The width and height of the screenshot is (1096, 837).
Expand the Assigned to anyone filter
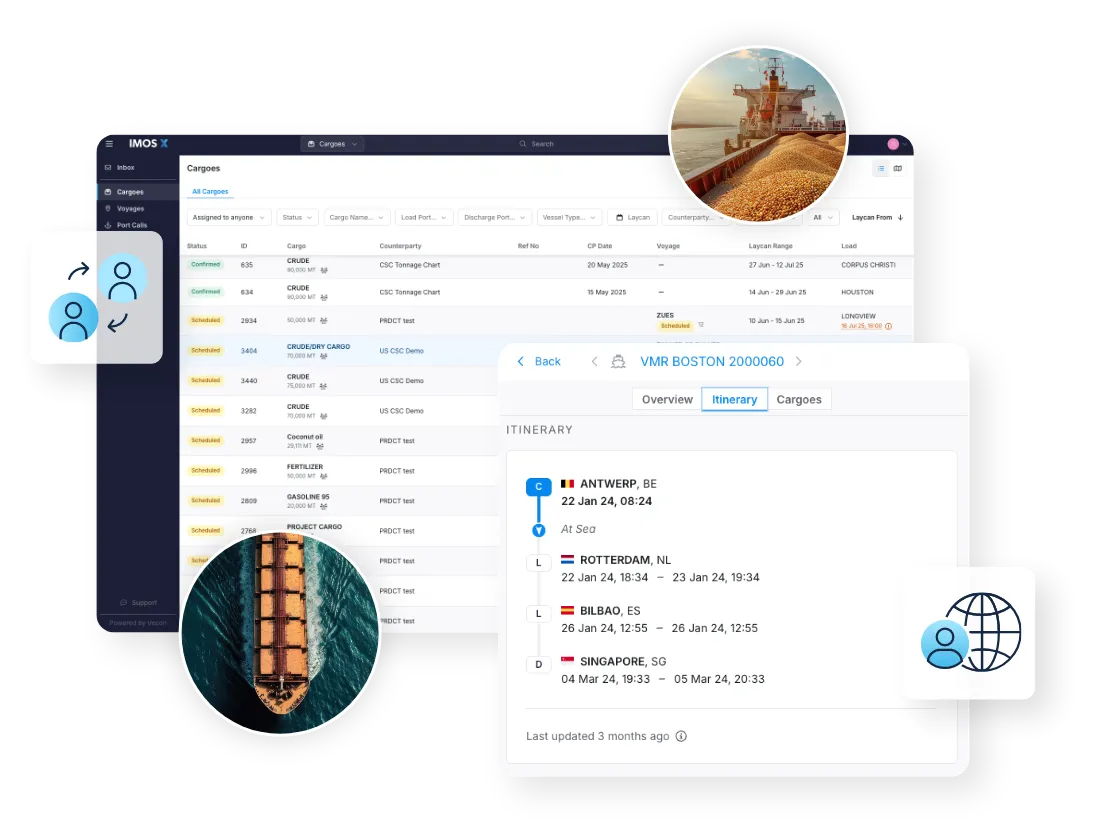point(230,217)
